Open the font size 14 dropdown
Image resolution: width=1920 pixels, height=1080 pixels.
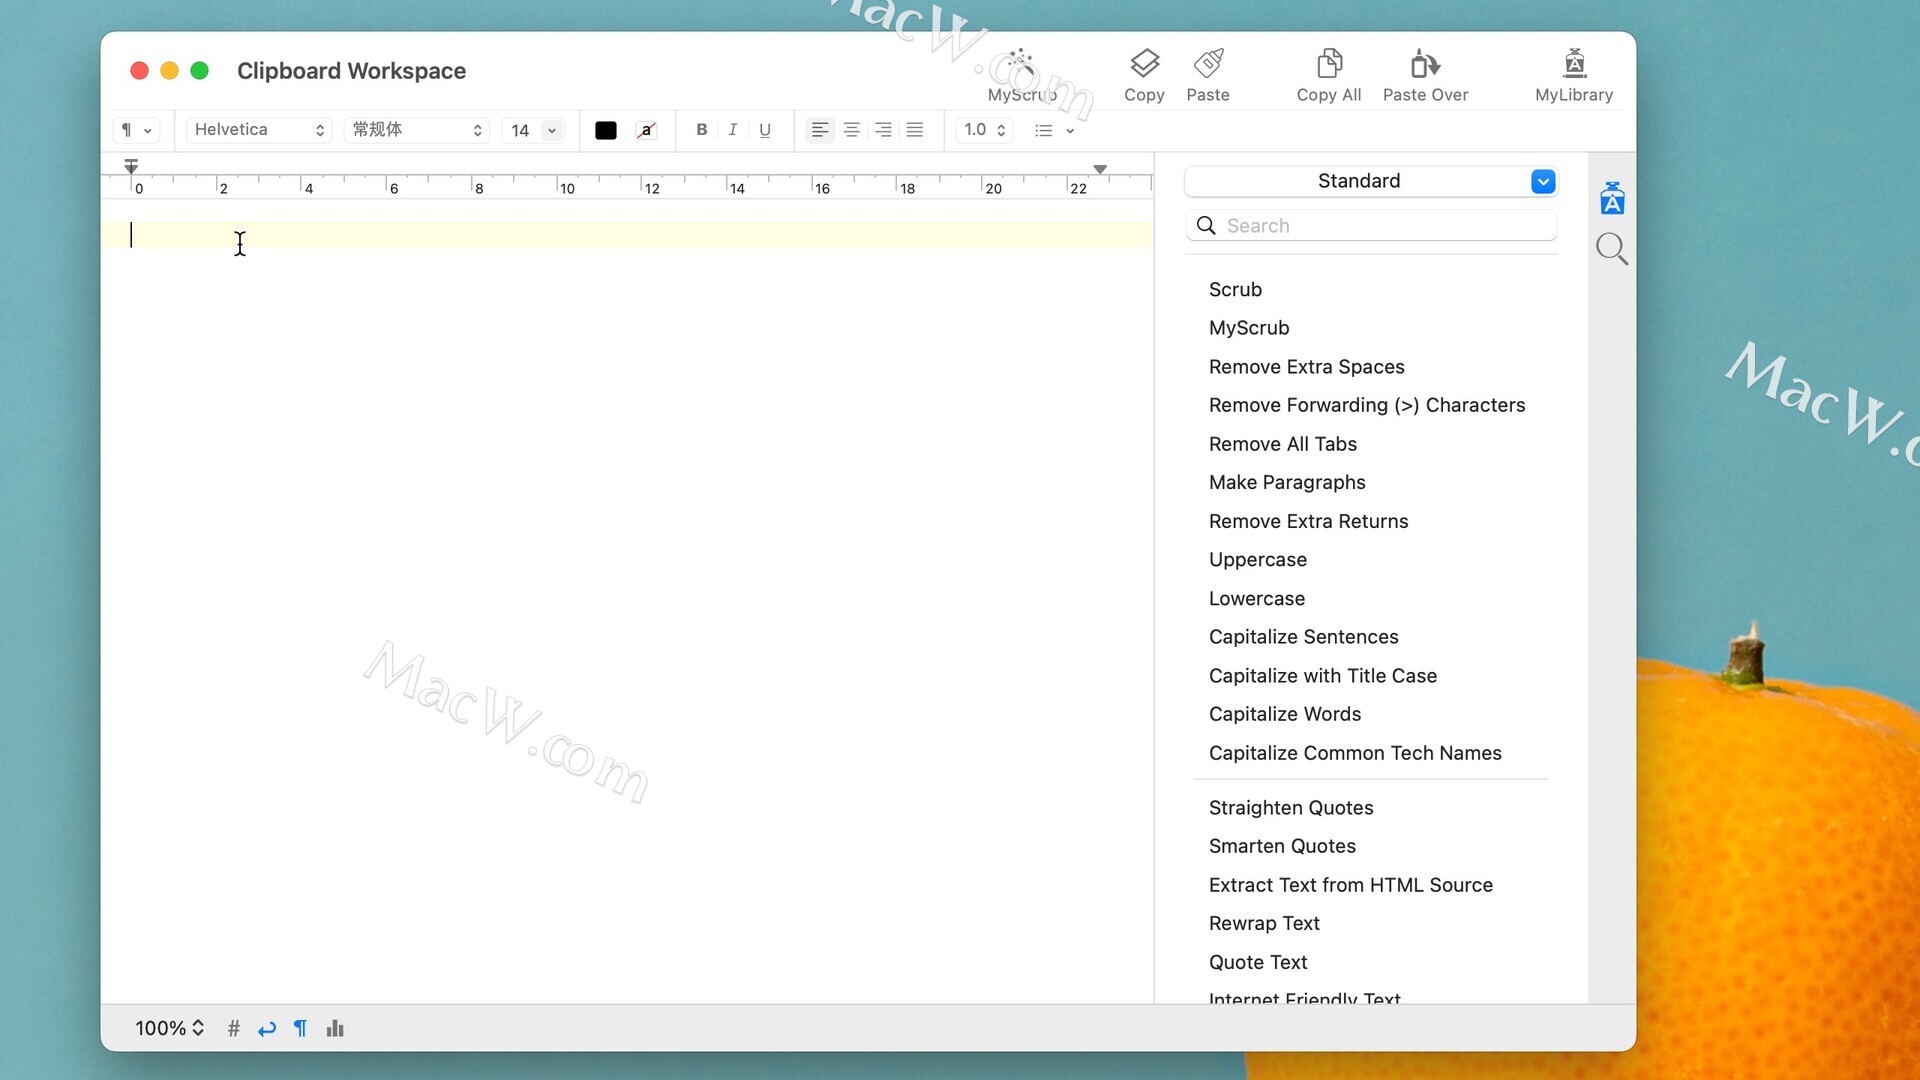(x=551, y=130)
